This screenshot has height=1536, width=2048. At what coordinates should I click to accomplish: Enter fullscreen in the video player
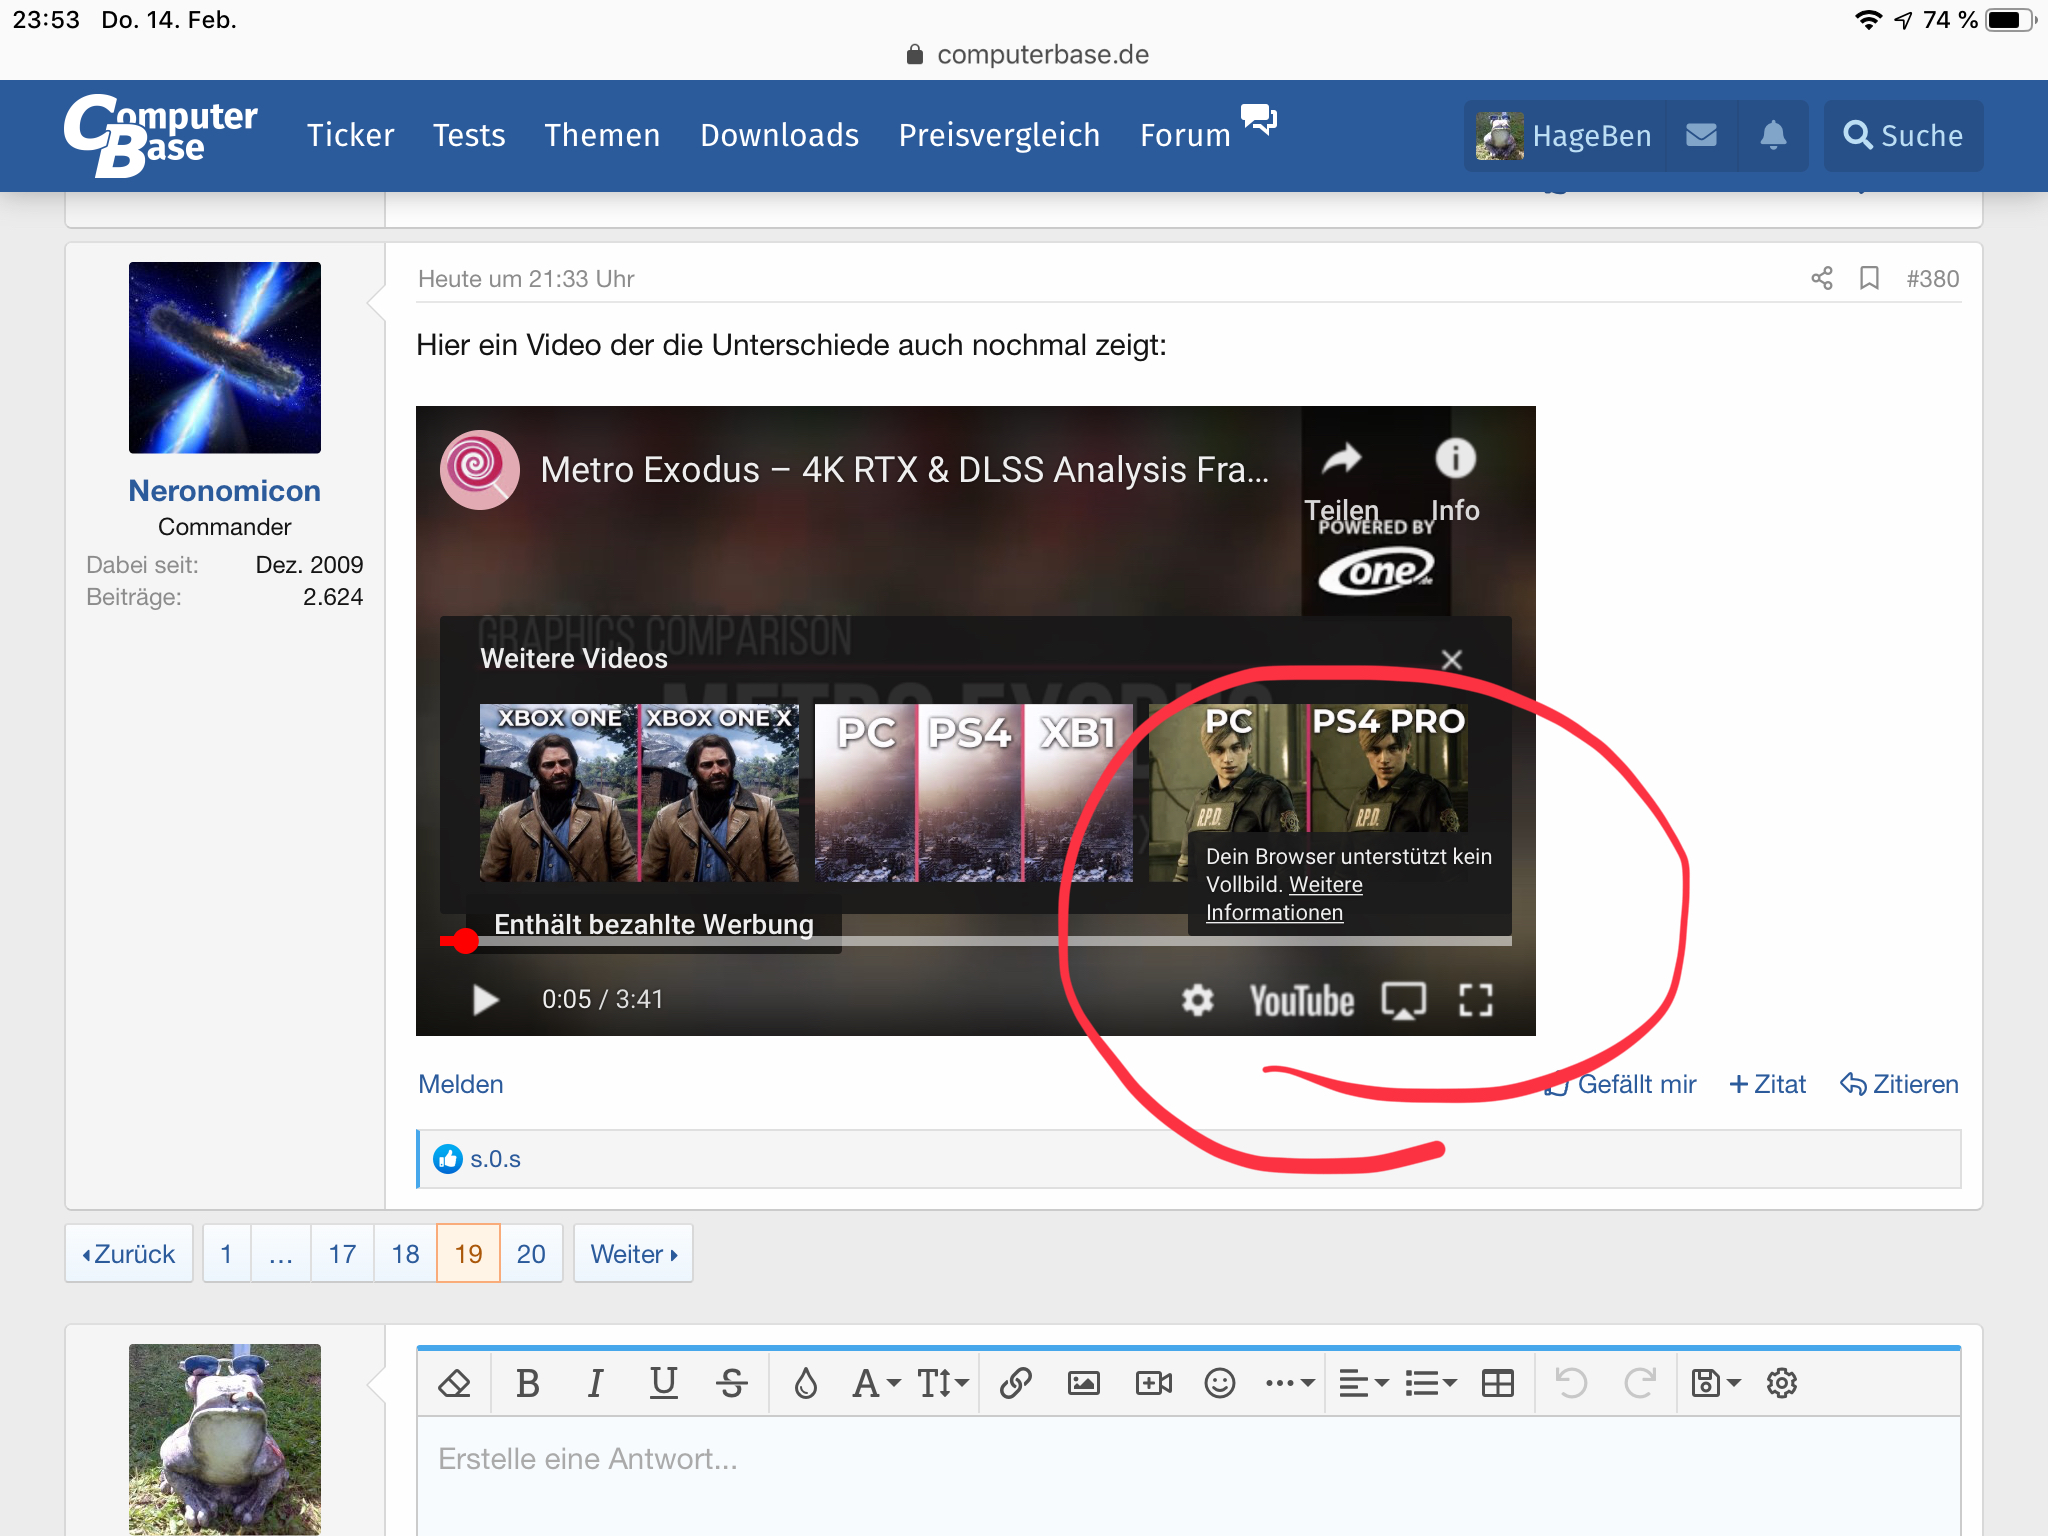(x=1476, y=1000)
